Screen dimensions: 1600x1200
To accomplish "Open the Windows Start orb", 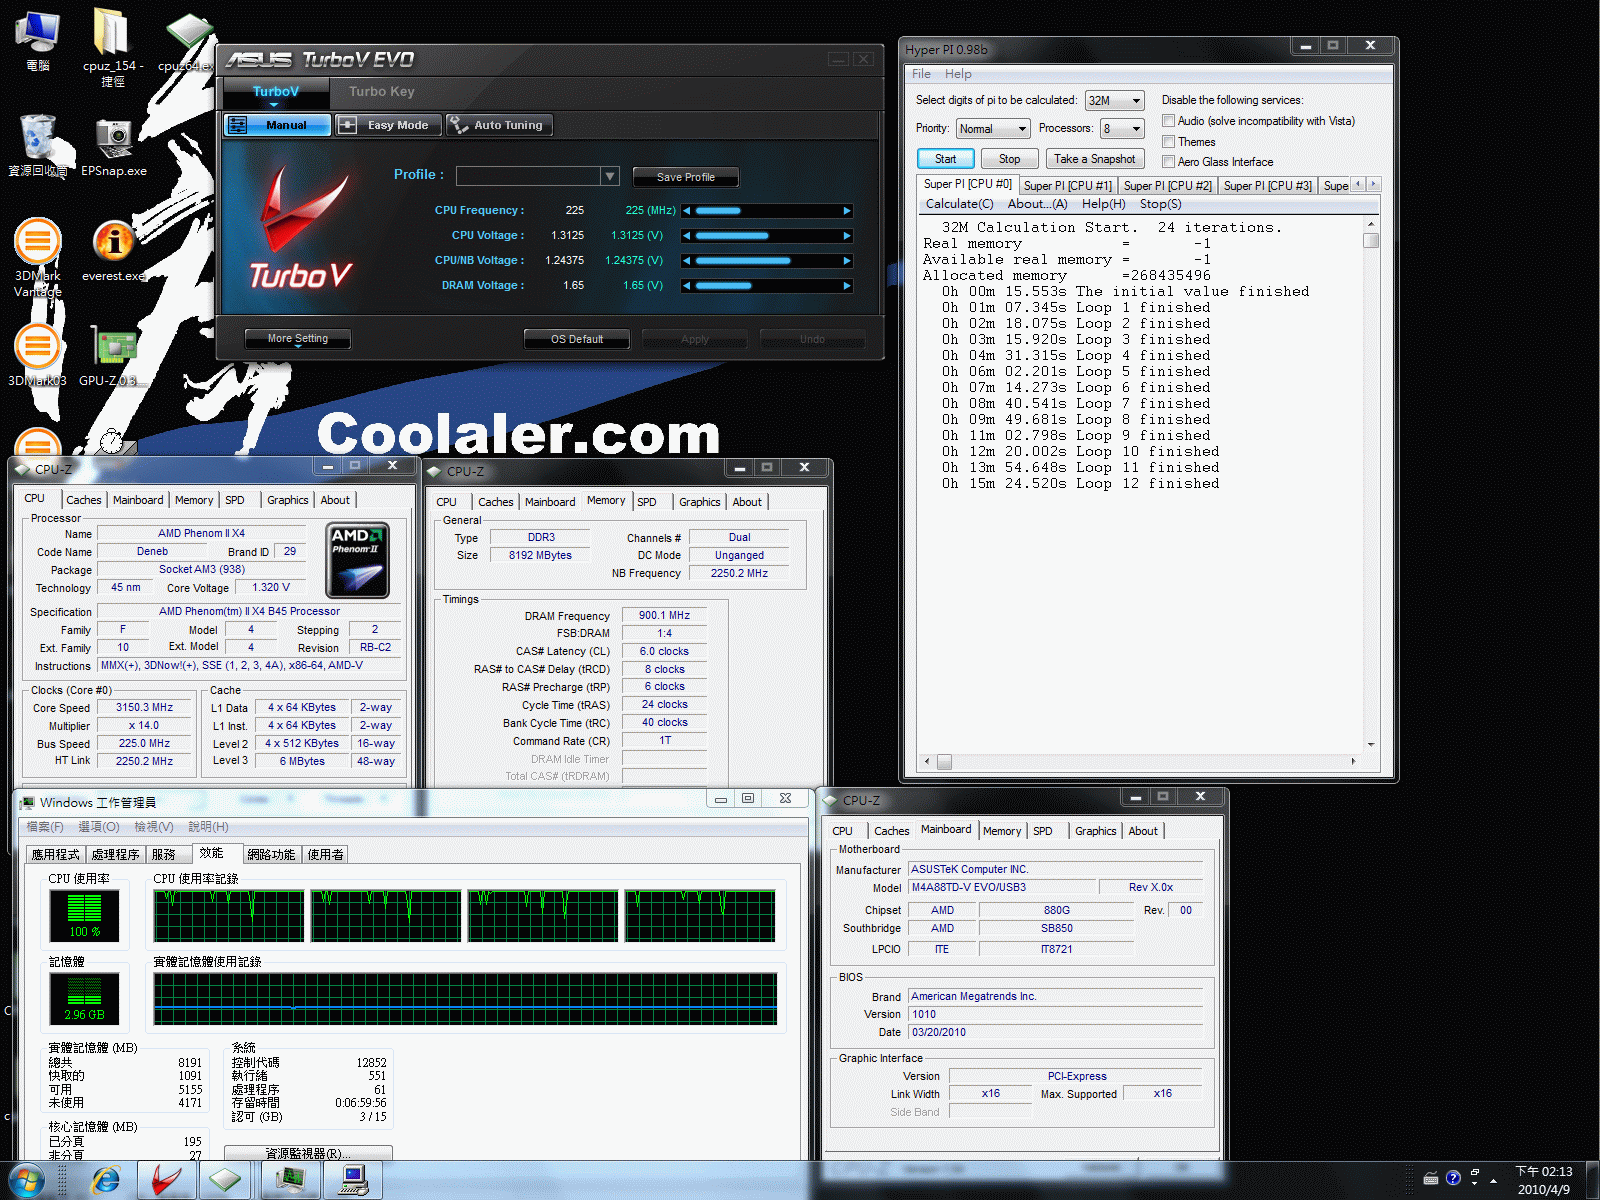I will click(x=27, y=1181).
